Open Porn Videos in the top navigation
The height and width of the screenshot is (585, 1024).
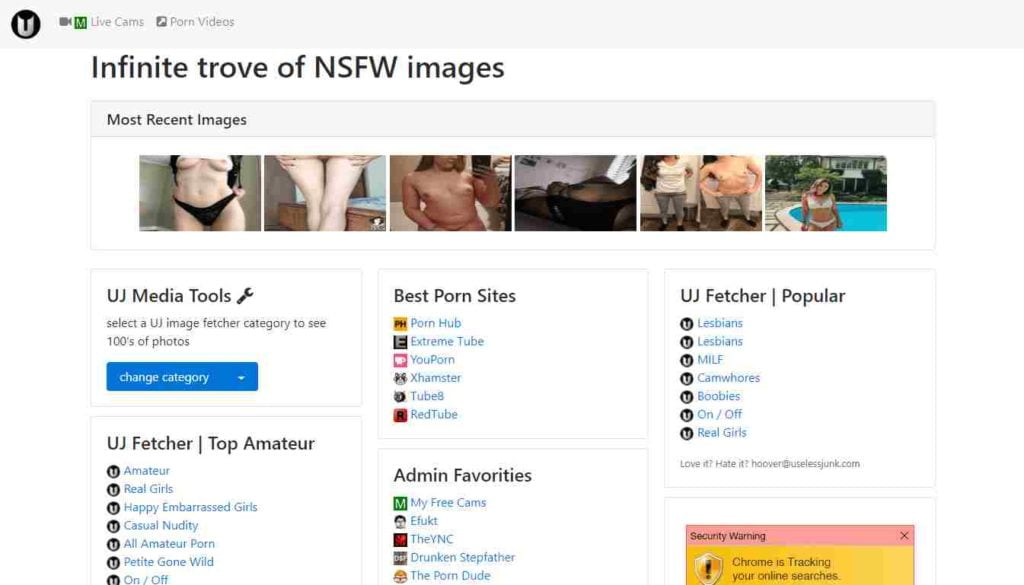click(202, 22)
